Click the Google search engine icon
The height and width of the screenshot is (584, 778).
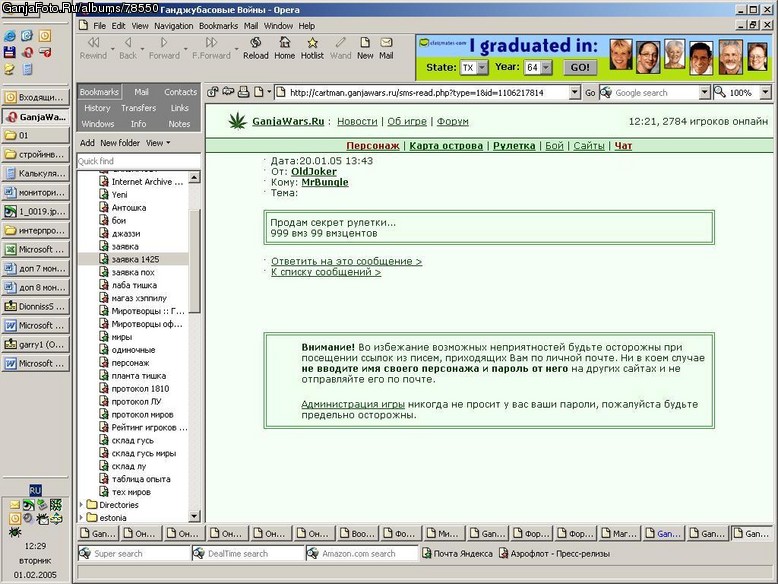coord(606,92)
